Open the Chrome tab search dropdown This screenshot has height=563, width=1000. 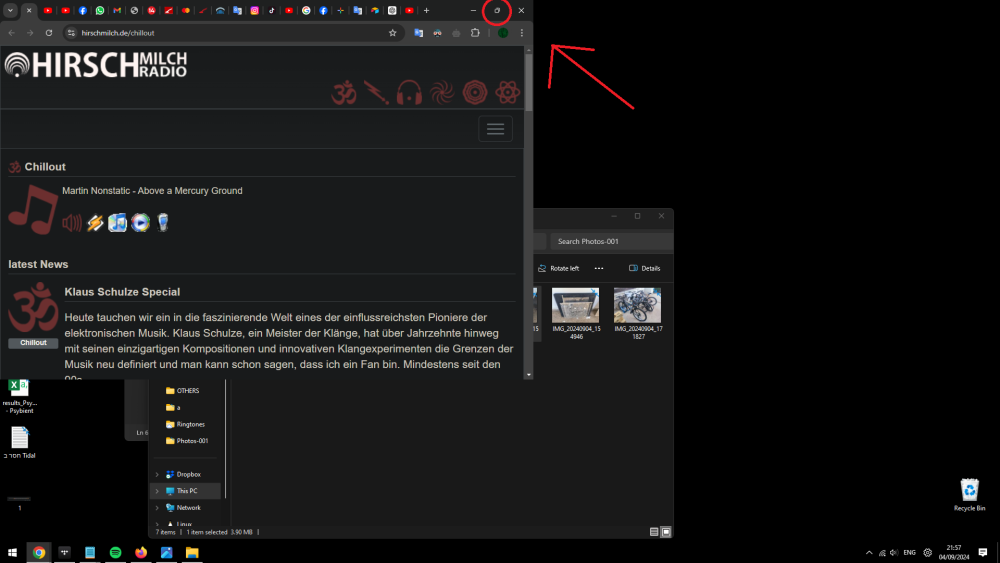tap(10, 10)
